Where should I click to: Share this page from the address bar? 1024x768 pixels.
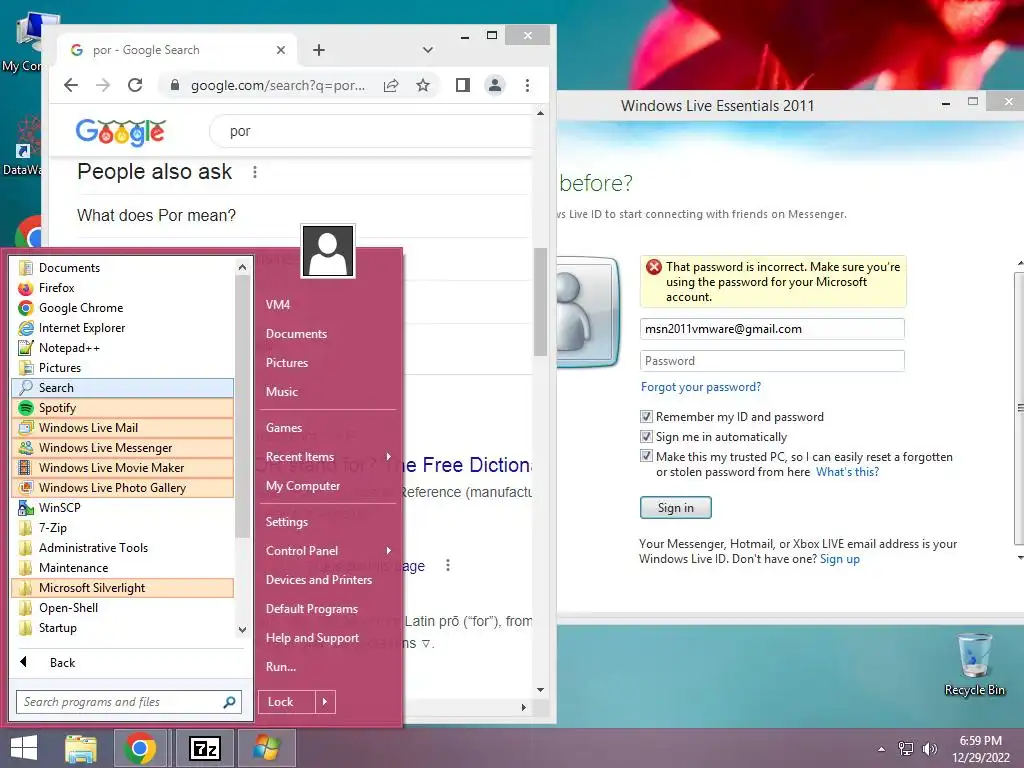point(391,85)
